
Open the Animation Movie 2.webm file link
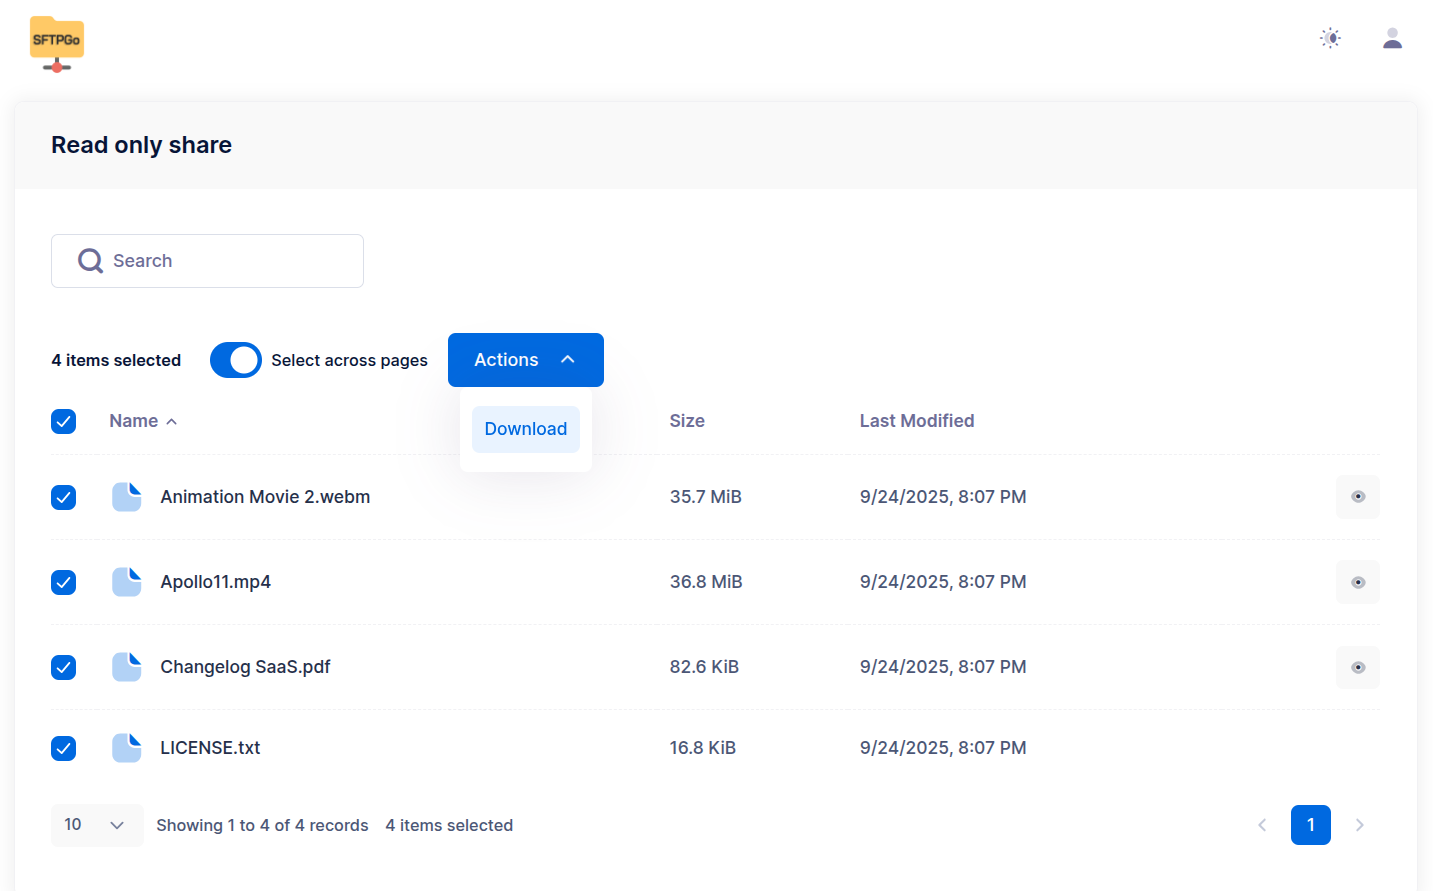265,497
